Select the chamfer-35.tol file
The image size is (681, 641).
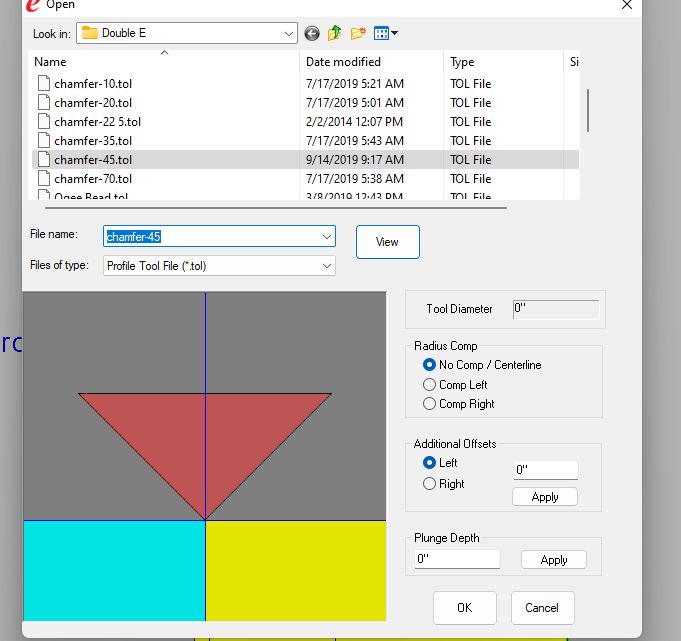(x=92, y=141)
